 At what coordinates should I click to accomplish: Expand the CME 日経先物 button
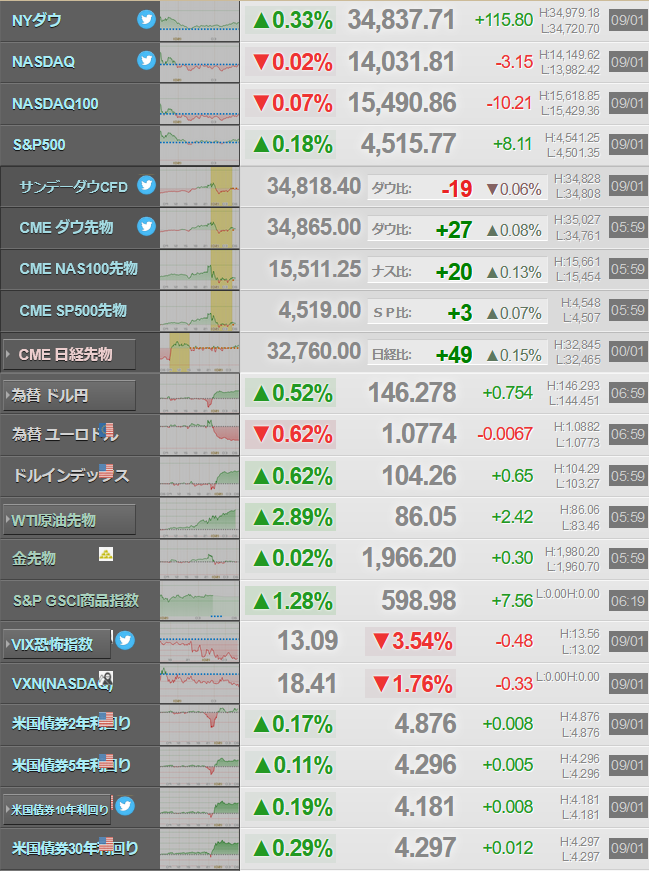click(x=69, y=354)
